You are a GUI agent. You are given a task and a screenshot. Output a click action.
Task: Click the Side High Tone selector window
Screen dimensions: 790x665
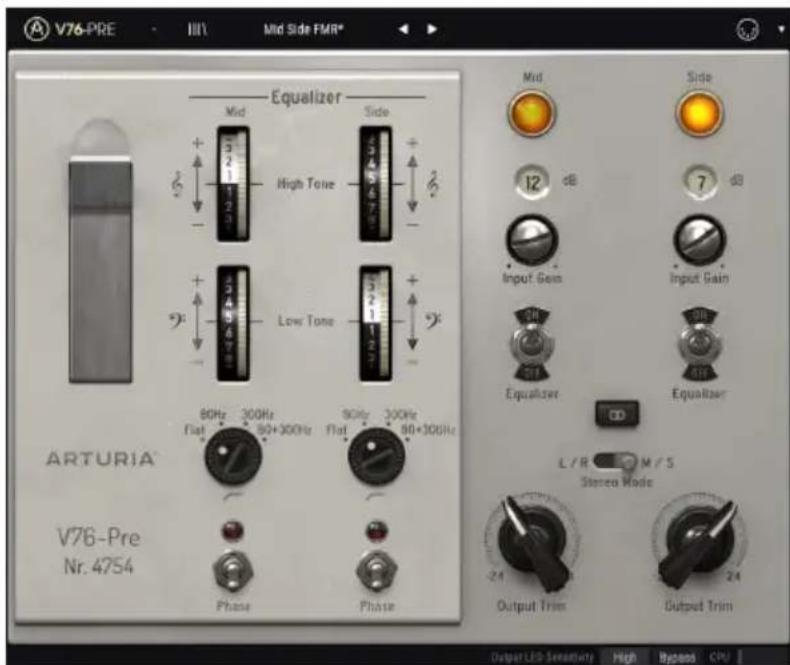click(376, 184)
